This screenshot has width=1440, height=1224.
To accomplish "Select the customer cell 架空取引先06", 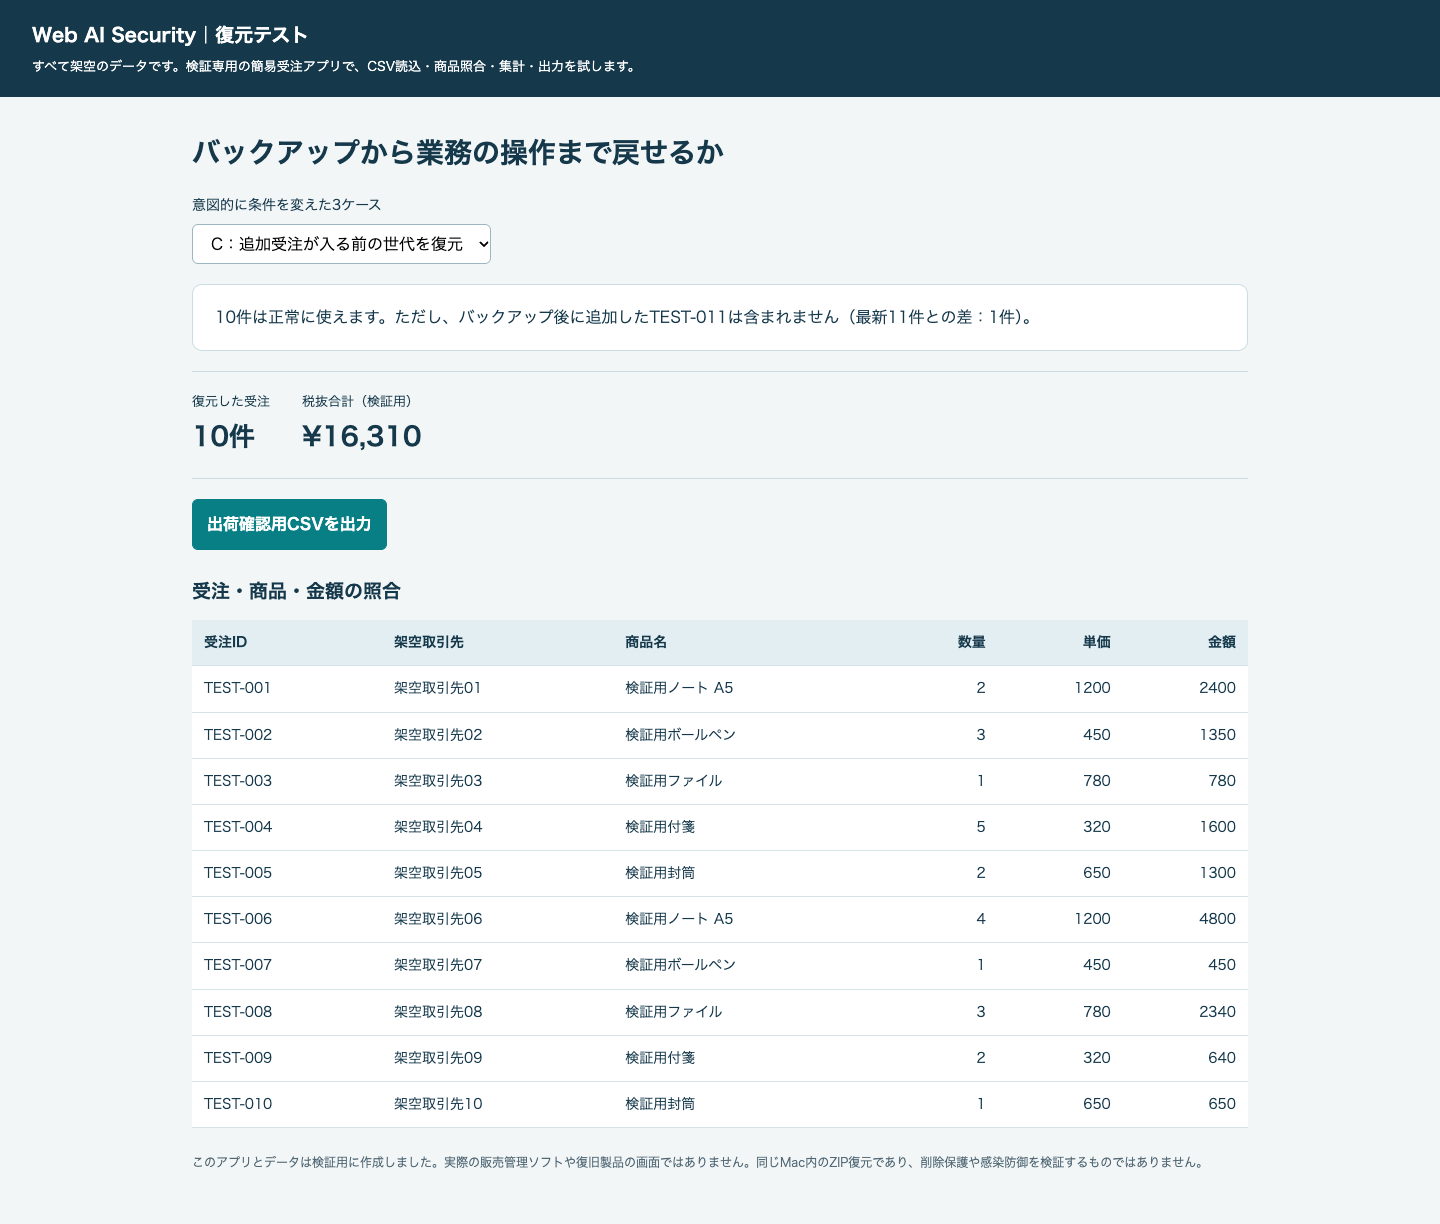I will 438,919.
